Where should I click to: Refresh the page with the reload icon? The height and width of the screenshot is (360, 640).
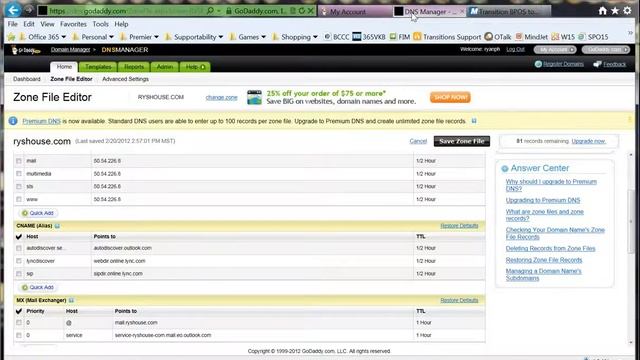click(x=301, y=11)
